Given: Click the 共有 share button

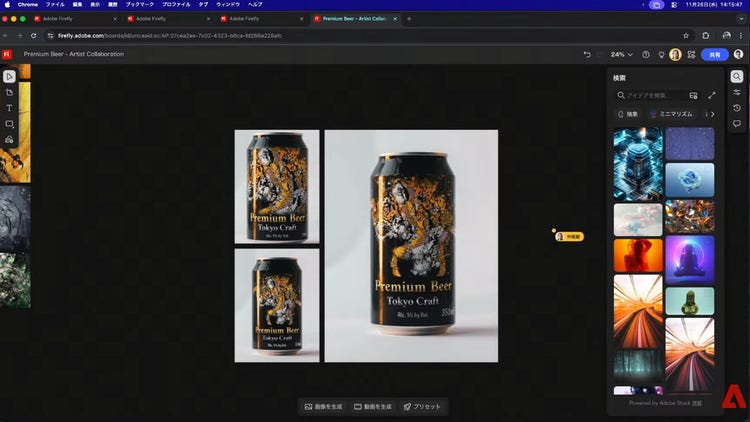Looking at the screenshot, I should 714,54.
